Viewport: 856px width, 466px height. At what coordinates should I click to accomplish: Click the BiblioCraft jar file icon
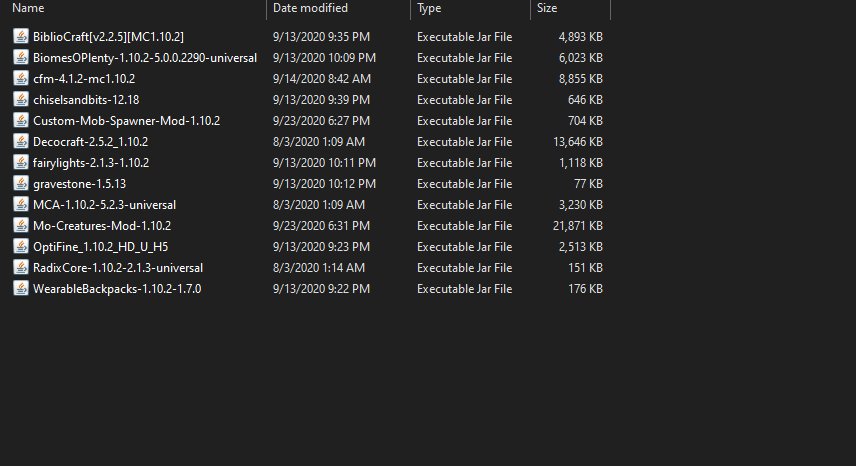point(21,37)
